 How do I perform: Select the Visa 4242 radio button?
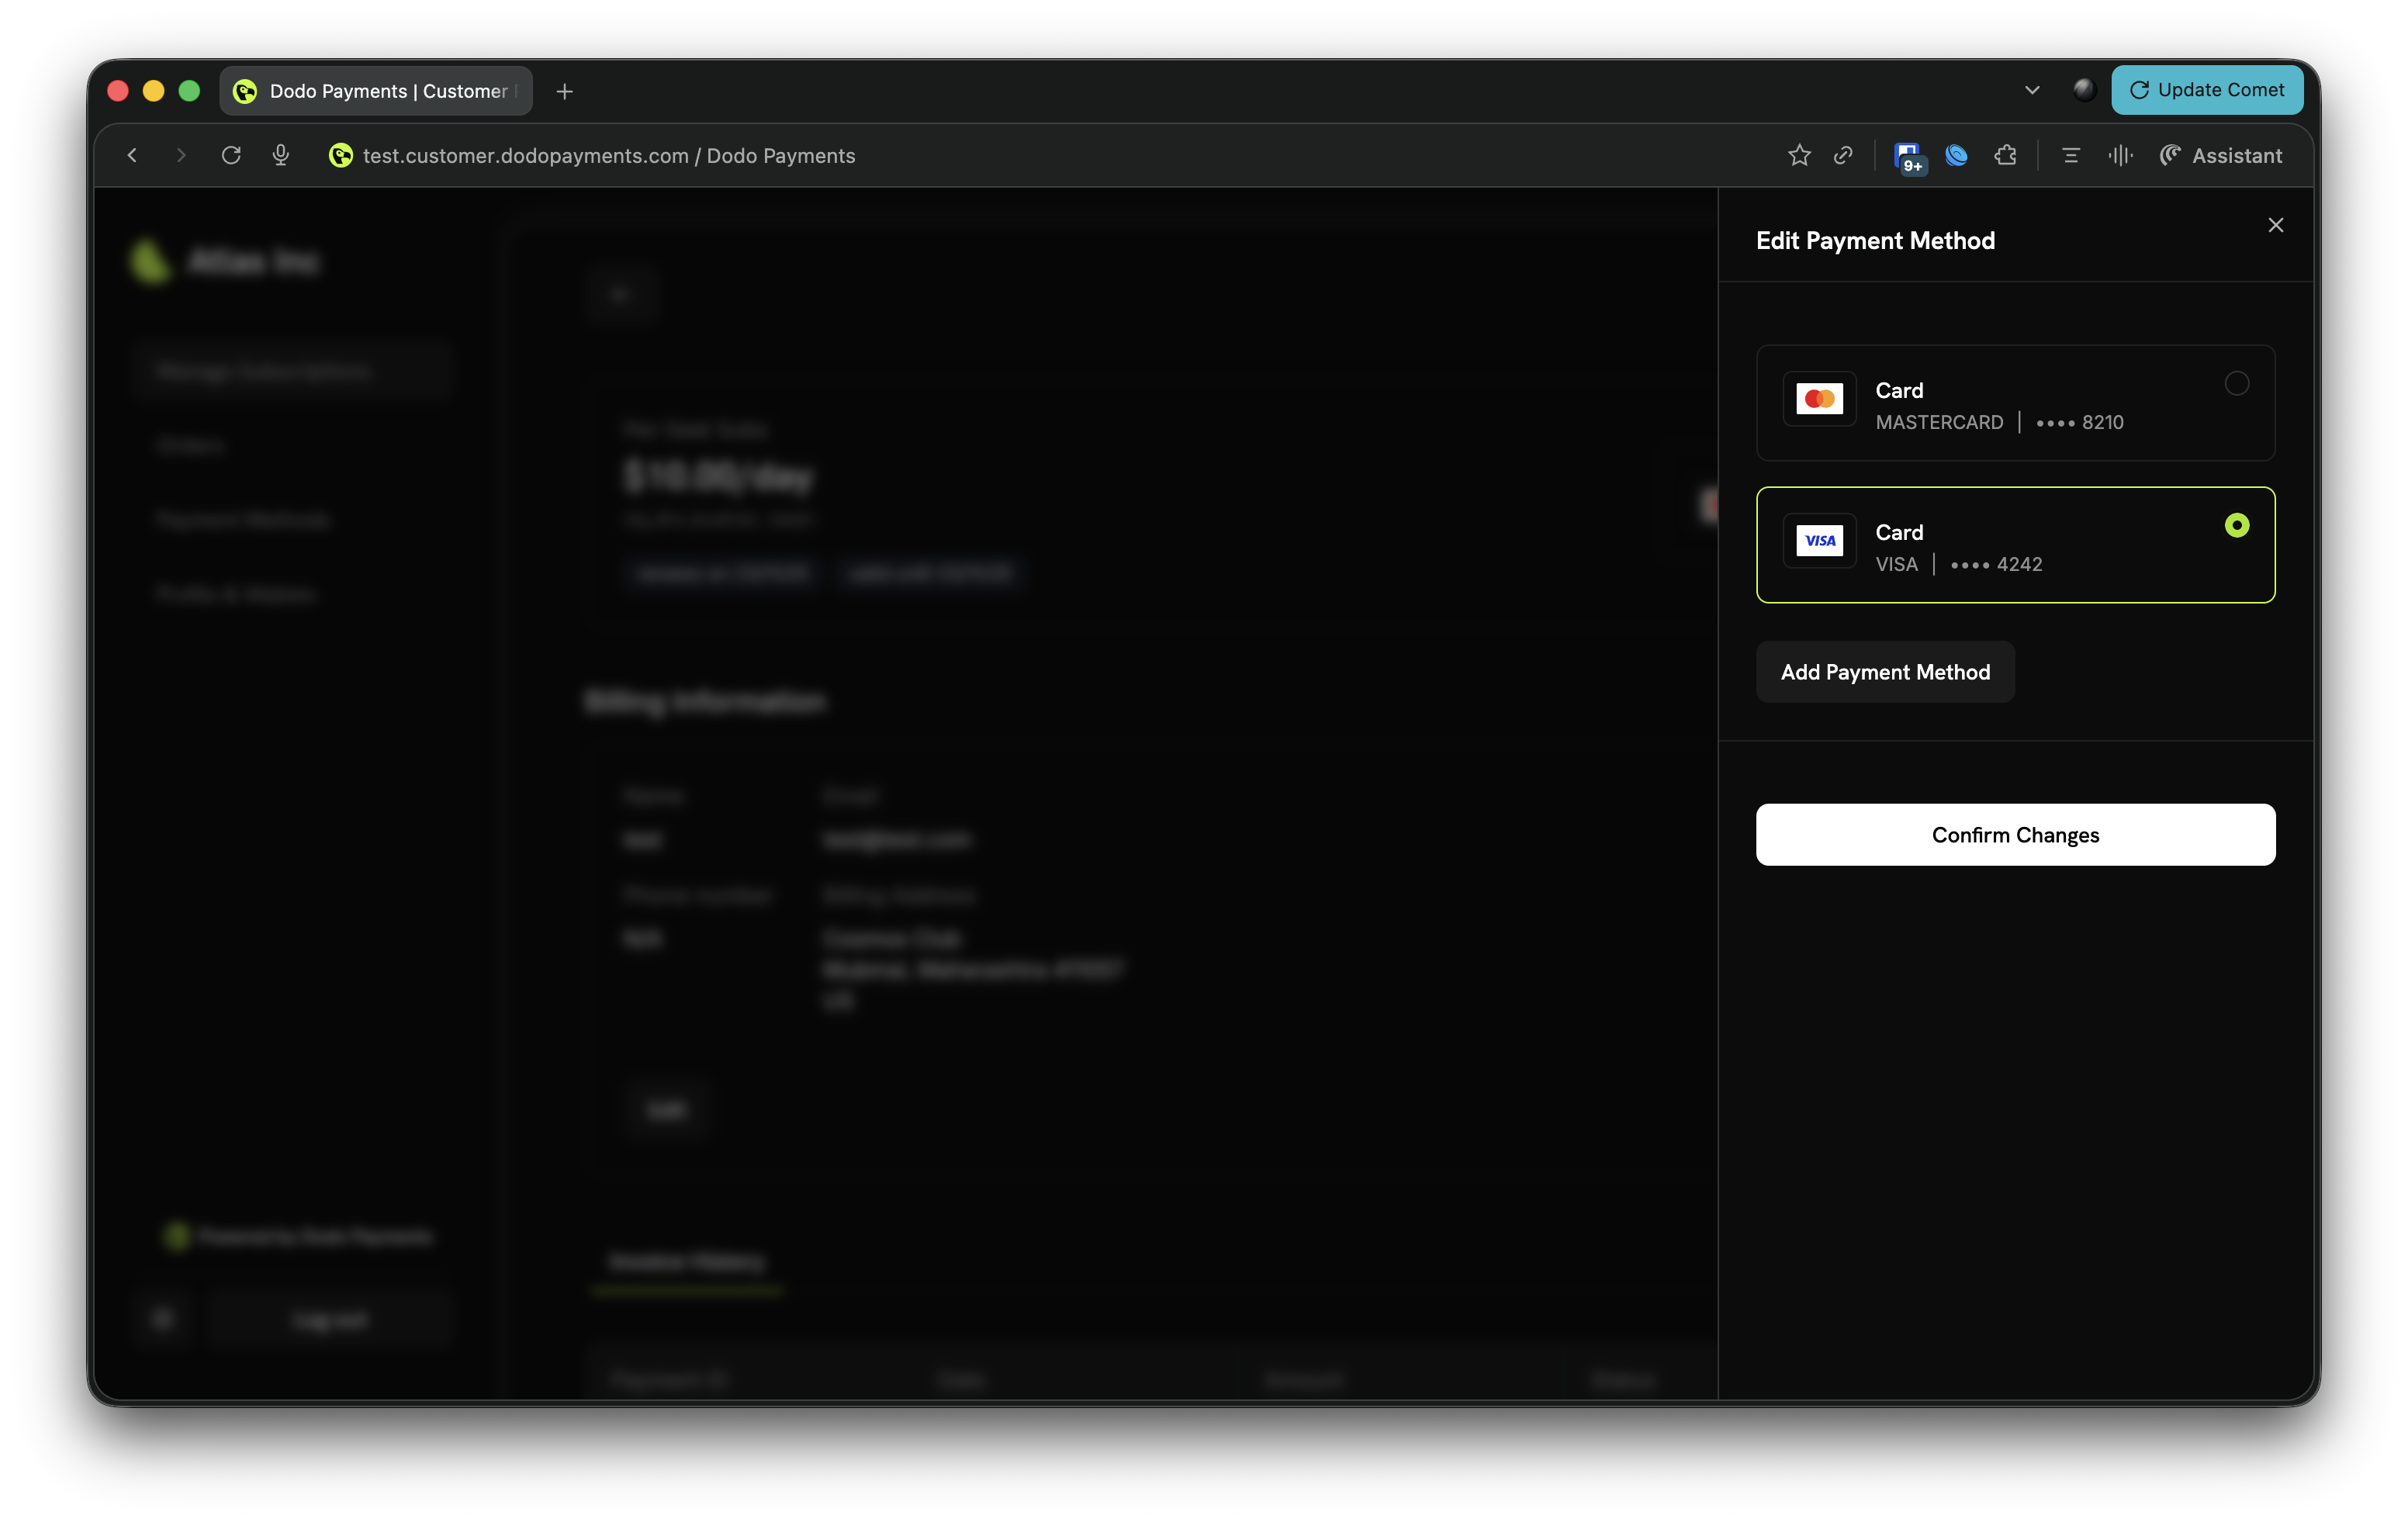click(x=2236, y=526)
